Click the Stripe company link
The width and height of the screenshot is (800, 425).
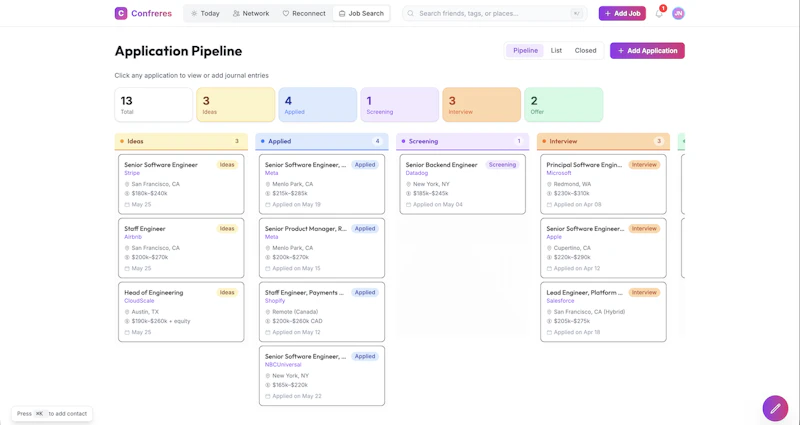(x=132, y=173)
